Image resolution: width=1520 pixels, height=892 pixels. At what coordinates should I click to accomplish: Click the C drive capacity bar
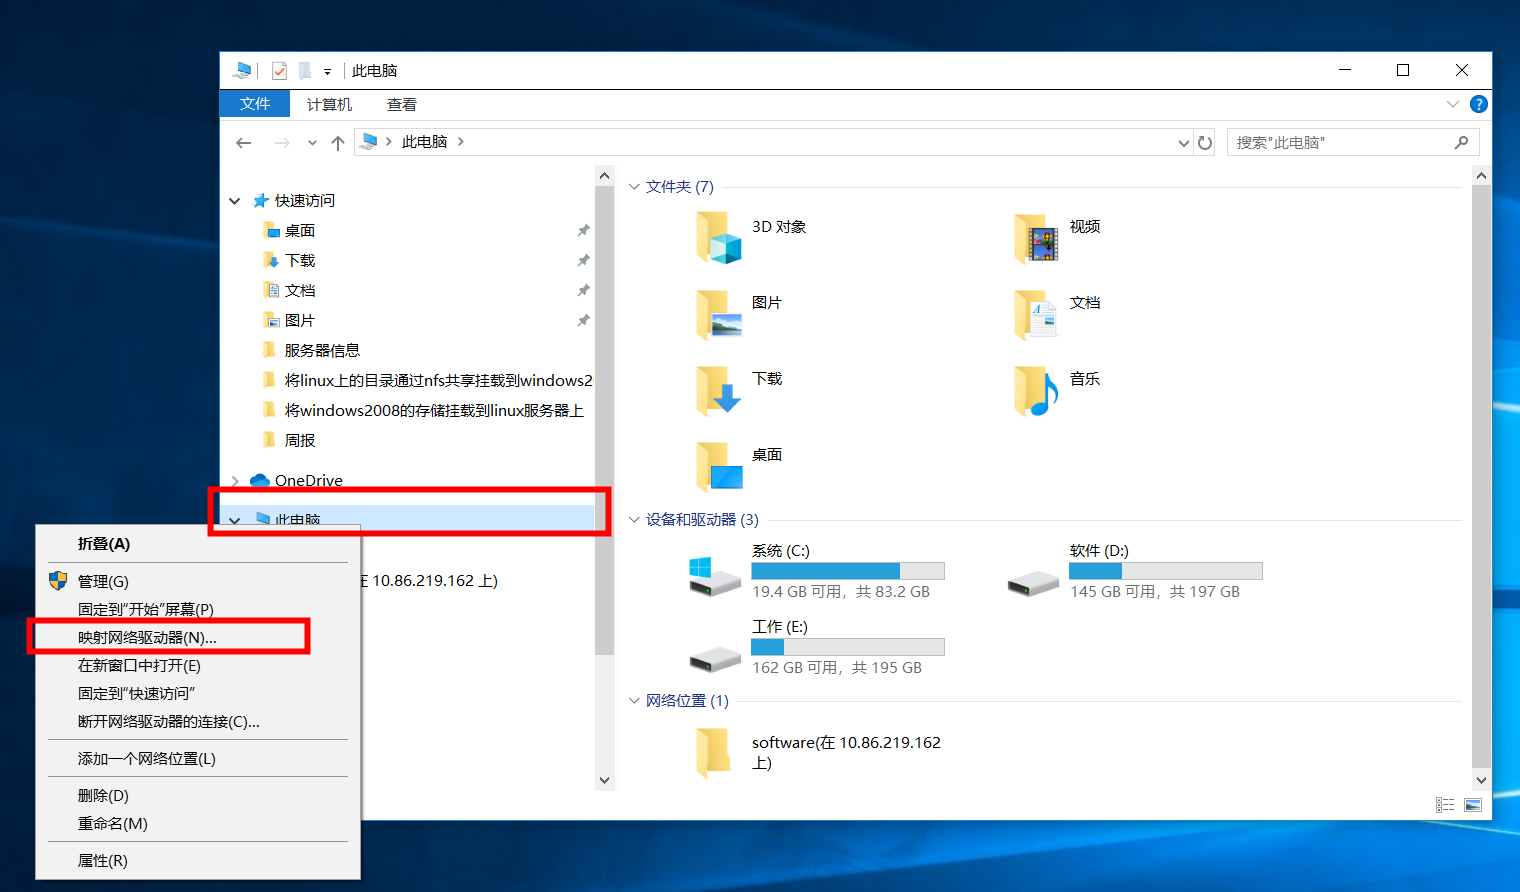point(848,570)
